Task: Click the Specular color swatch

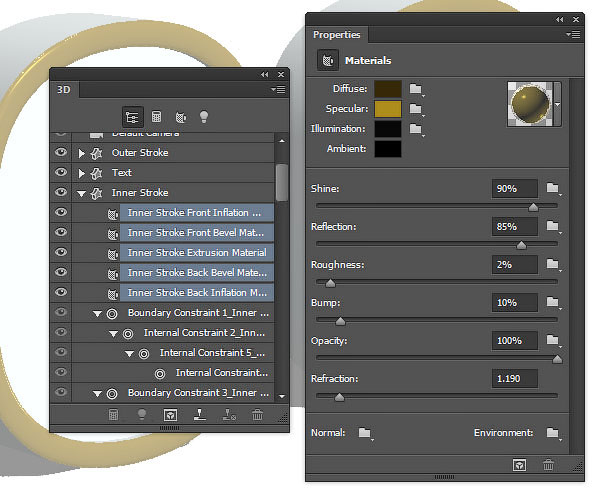Action: pyautogui.click(x=388, y=109)
